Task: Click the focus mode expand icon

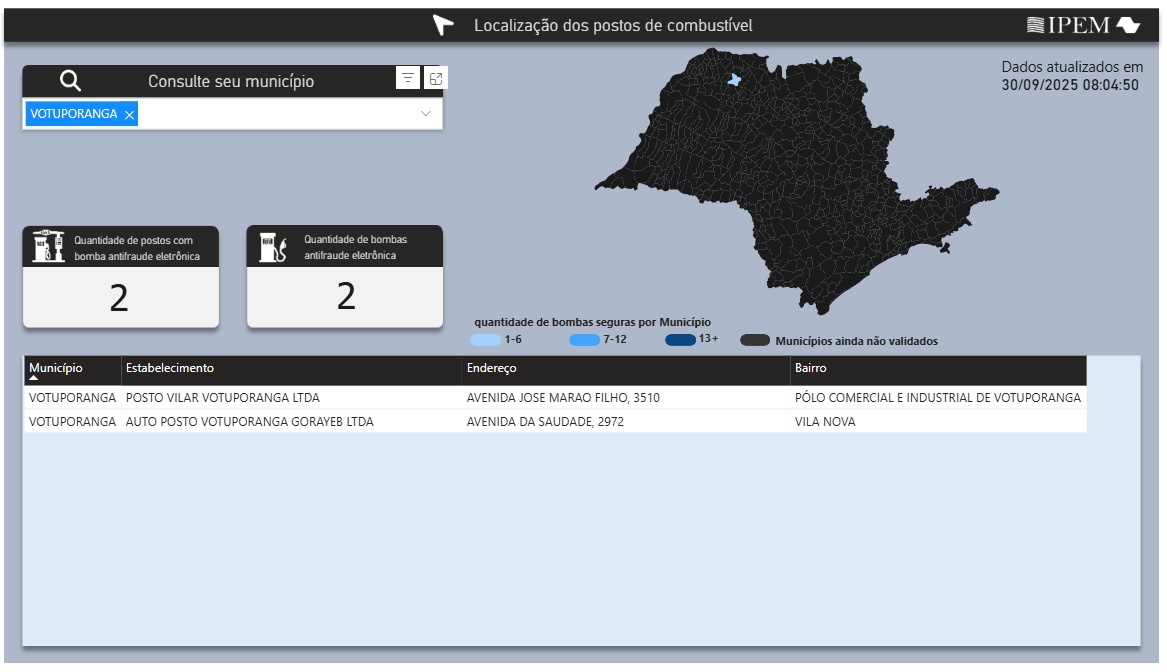Action: [436, 79]
